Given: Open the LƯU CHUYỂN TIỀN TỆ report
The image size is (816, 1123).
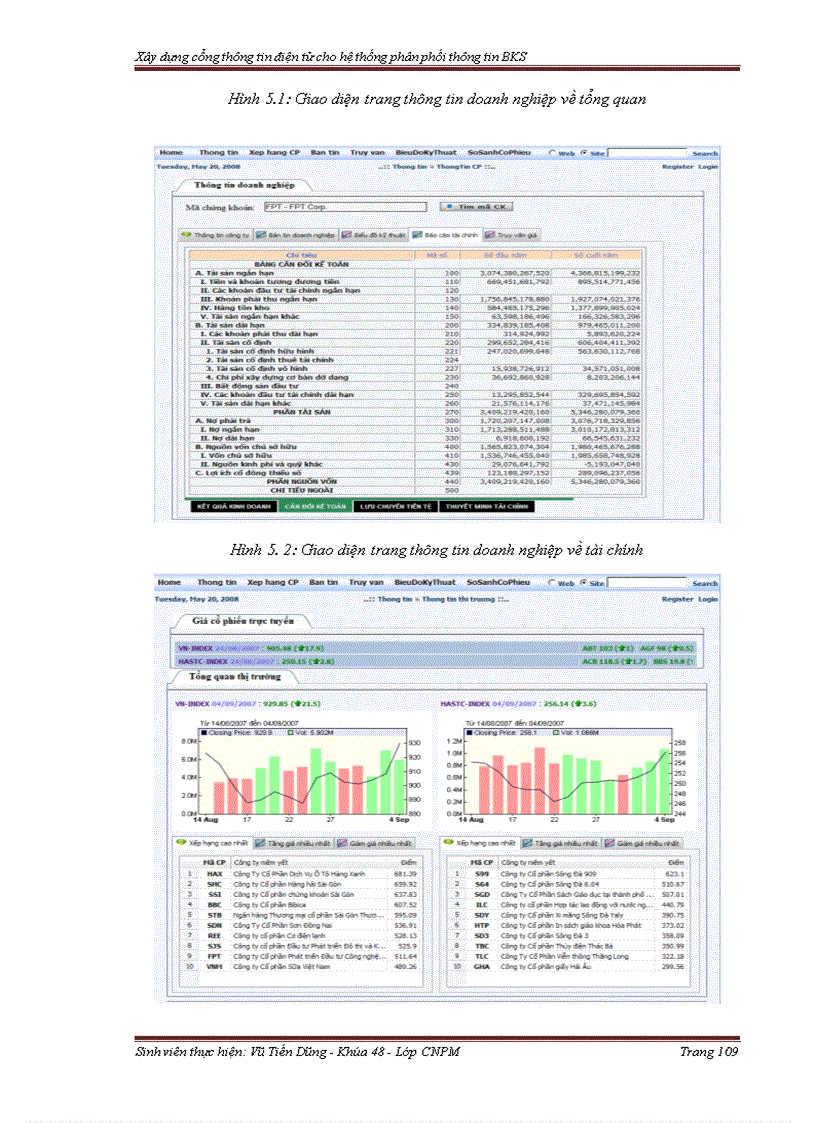Looking at the screenshot, I should pos(396,506).
